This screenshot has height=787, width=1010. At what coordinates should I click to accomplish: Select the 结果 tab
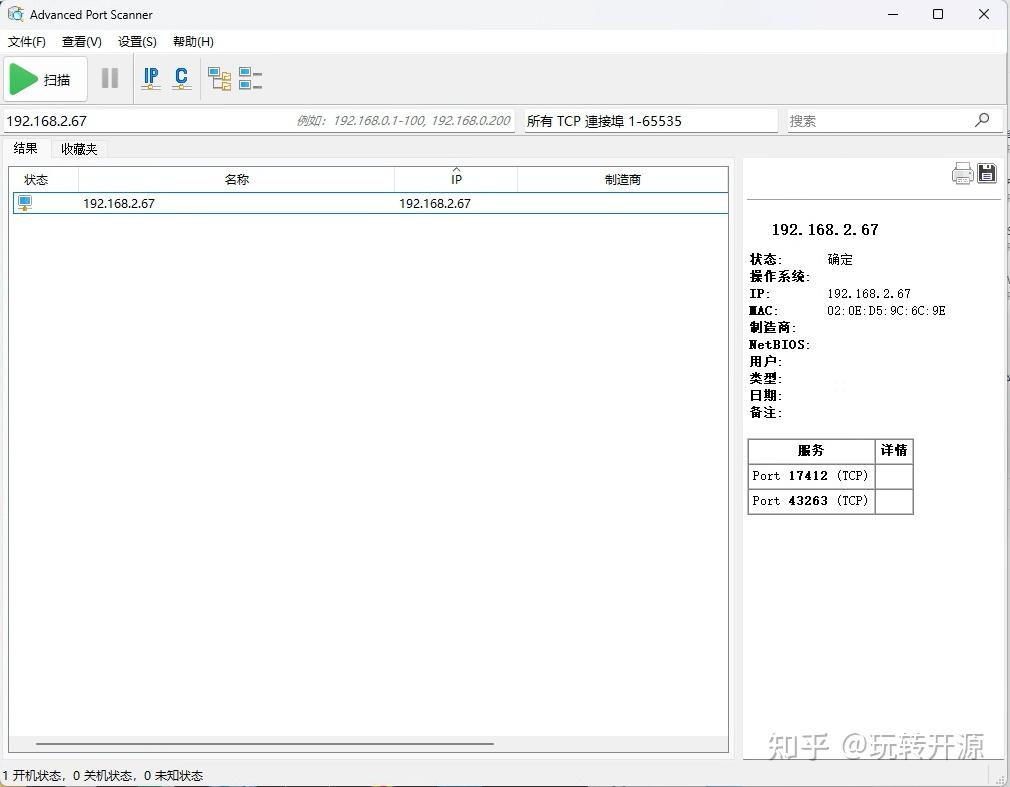point(26,148)
